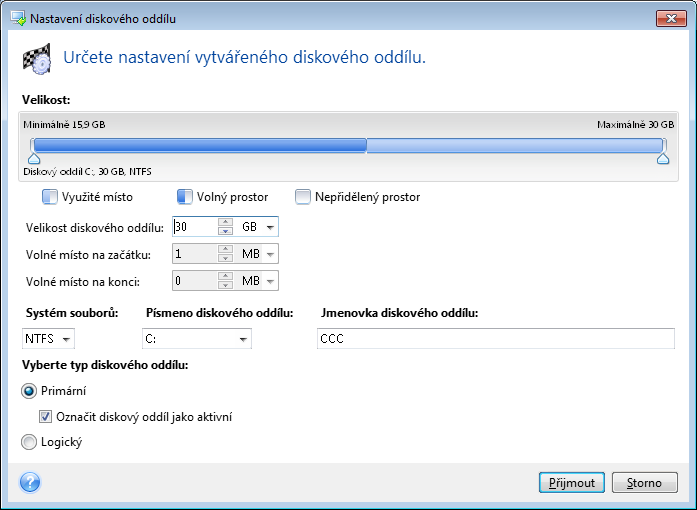This screenshot has width=697, height=510.
Task: Click the Volný prostor legend swatch
Action: click(x=184, y=197)
